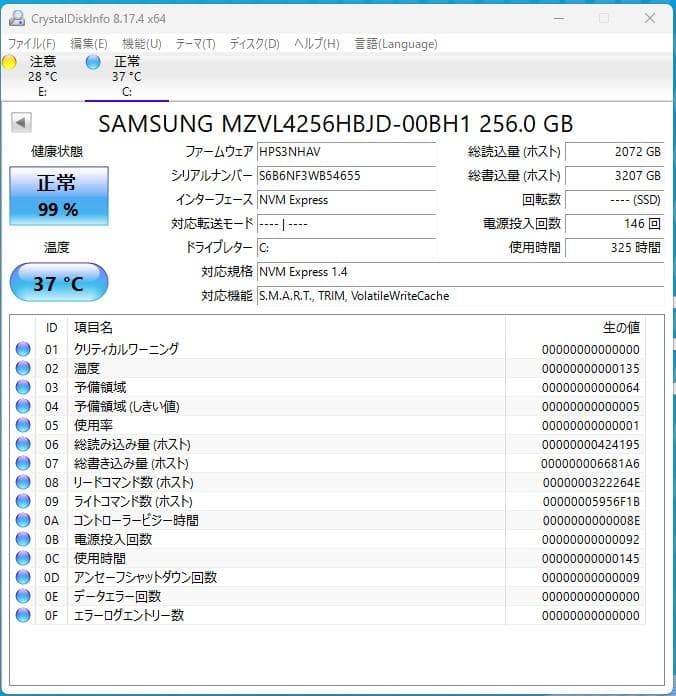Click raw value 0000000000009
This screenshot has height=696, width=676.
590,577
